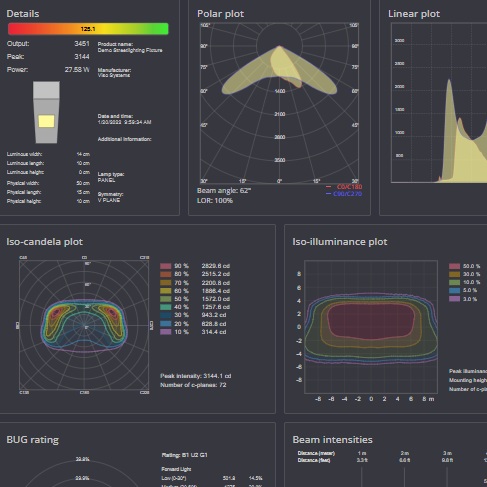
Task: Click the Beam intensities panel title
Action: (332, 440)
